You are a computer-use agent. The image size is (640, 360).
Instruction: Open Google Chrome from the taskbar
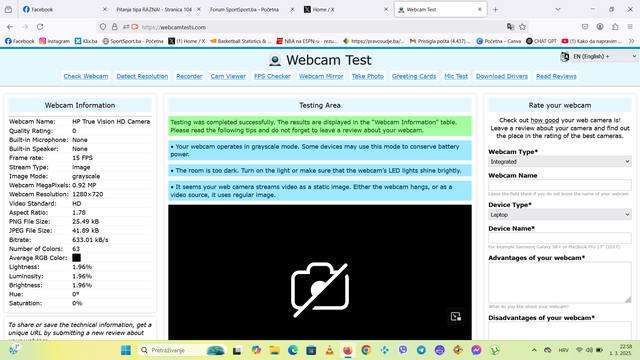[x=366, y=350]
